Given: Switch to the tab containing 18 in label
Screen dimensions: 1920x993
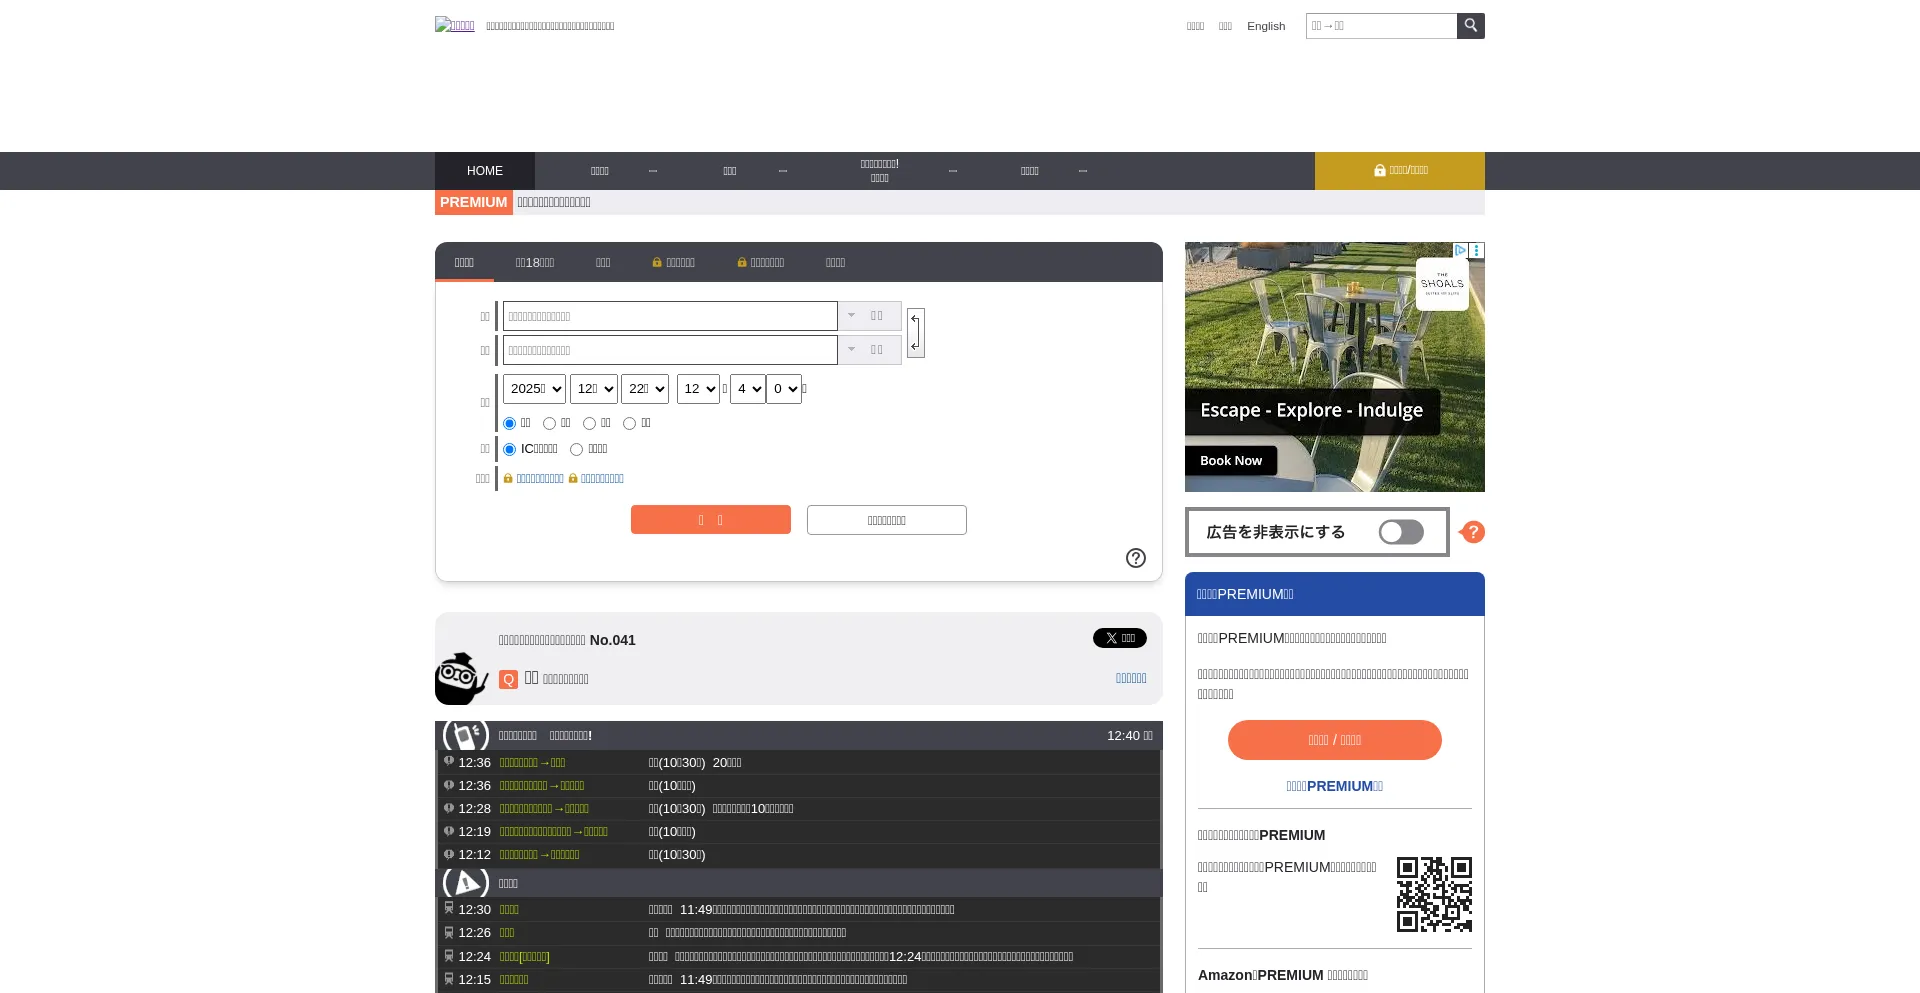Looking at the screenshot, I should 534,263.
